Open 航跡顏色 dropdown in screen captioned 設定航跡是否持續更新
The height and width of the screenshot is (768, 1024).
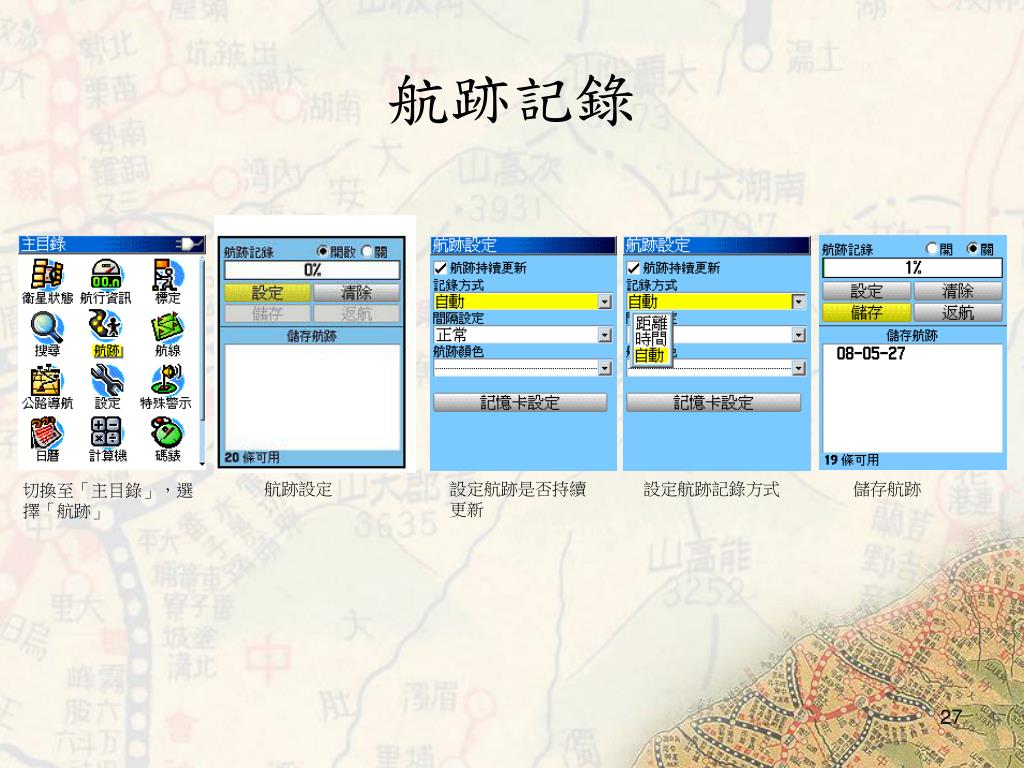pos(522,368)
